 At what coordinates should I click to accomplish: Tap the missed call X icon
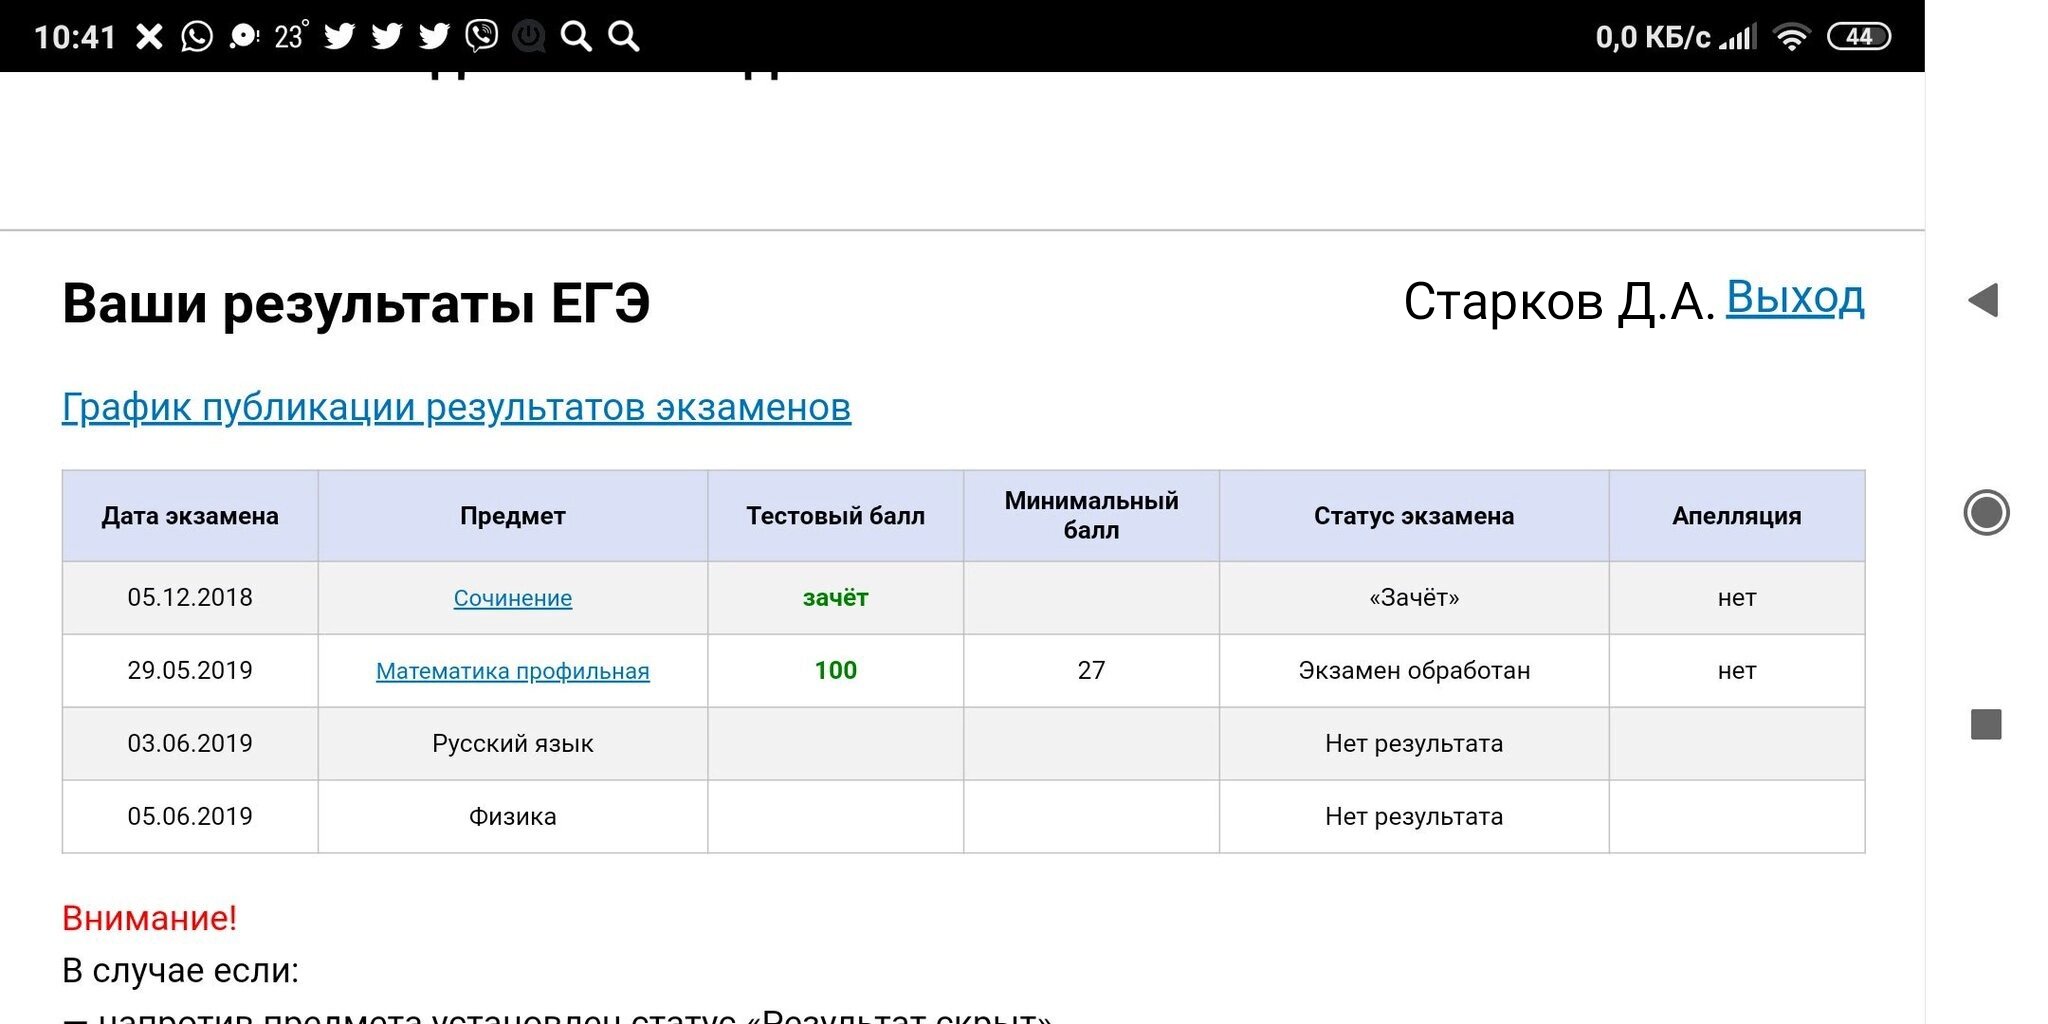point(149,37)
